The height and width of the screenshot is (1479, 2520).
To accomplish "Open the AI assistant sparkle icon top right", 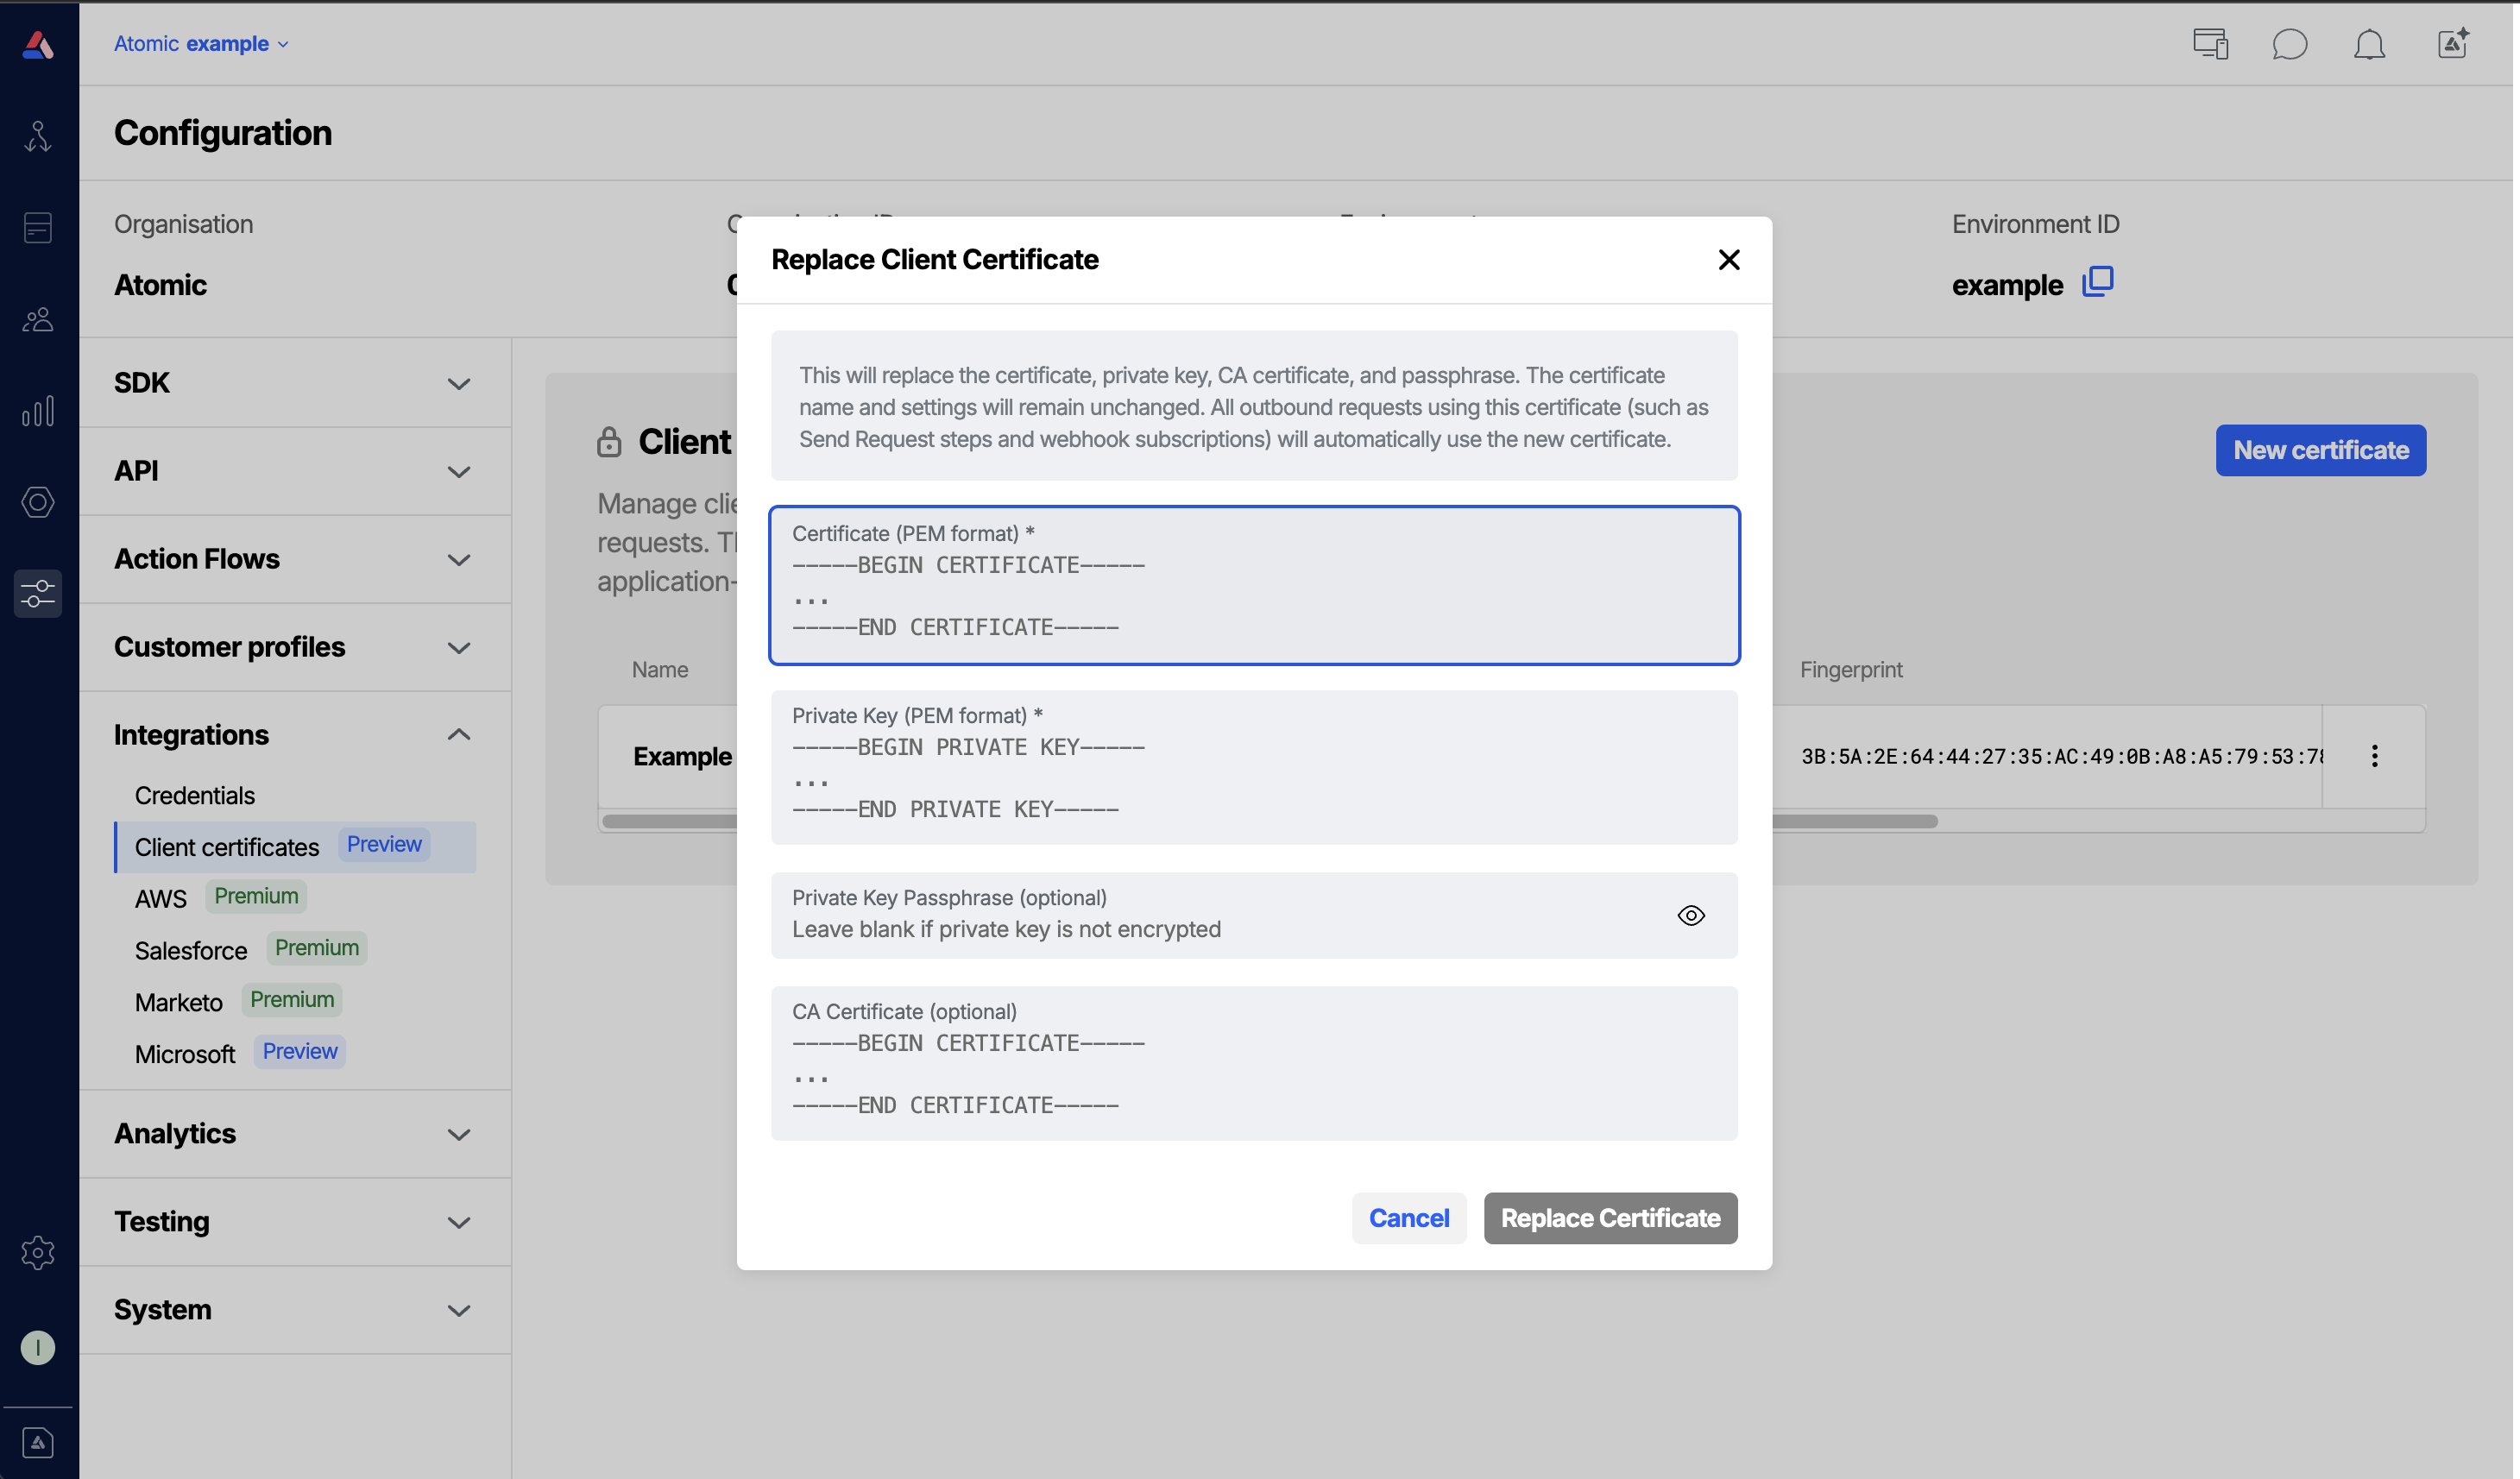I will pos(2452,44).
